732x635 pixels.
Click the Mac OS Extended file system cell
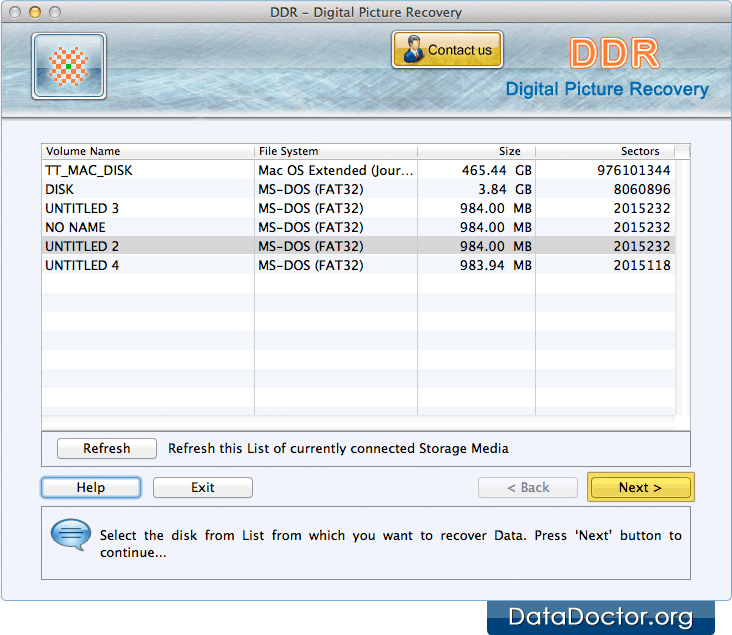(x=336, y=170)
